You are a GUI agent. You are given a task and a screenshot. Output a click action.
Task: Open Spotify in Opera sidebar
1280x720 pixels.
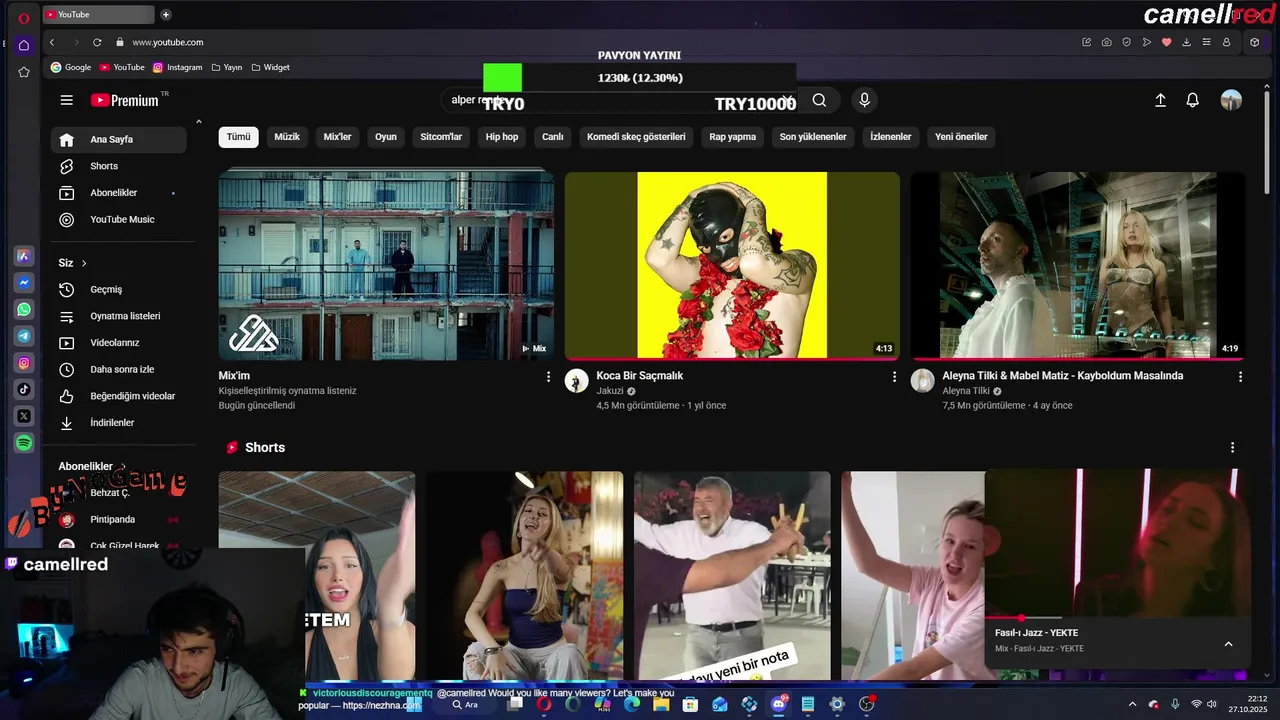(x=24, y=442)
